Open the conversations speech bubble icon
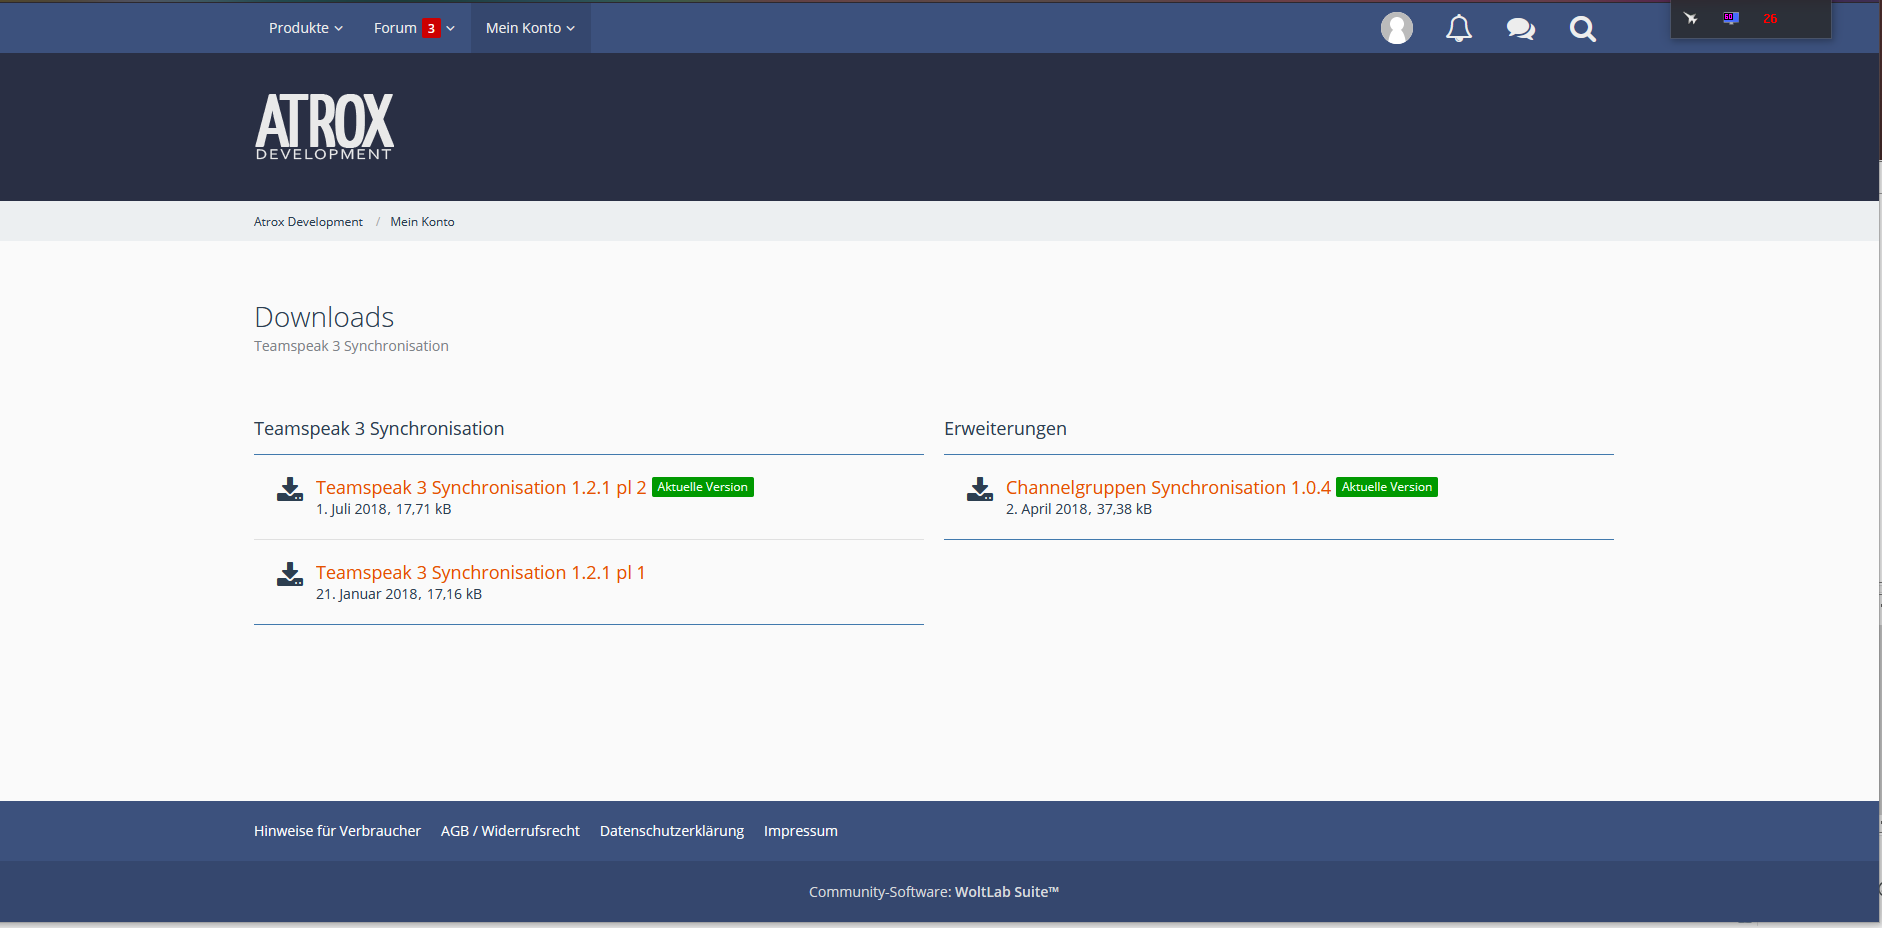 point(1520,29)
